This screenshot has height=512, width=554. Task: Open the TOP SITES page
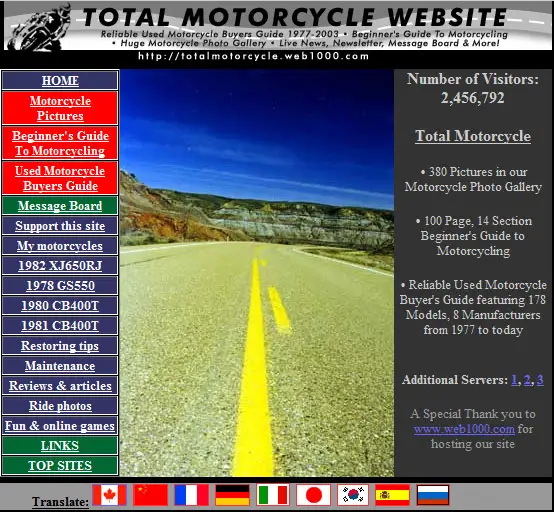pos(60,465)
